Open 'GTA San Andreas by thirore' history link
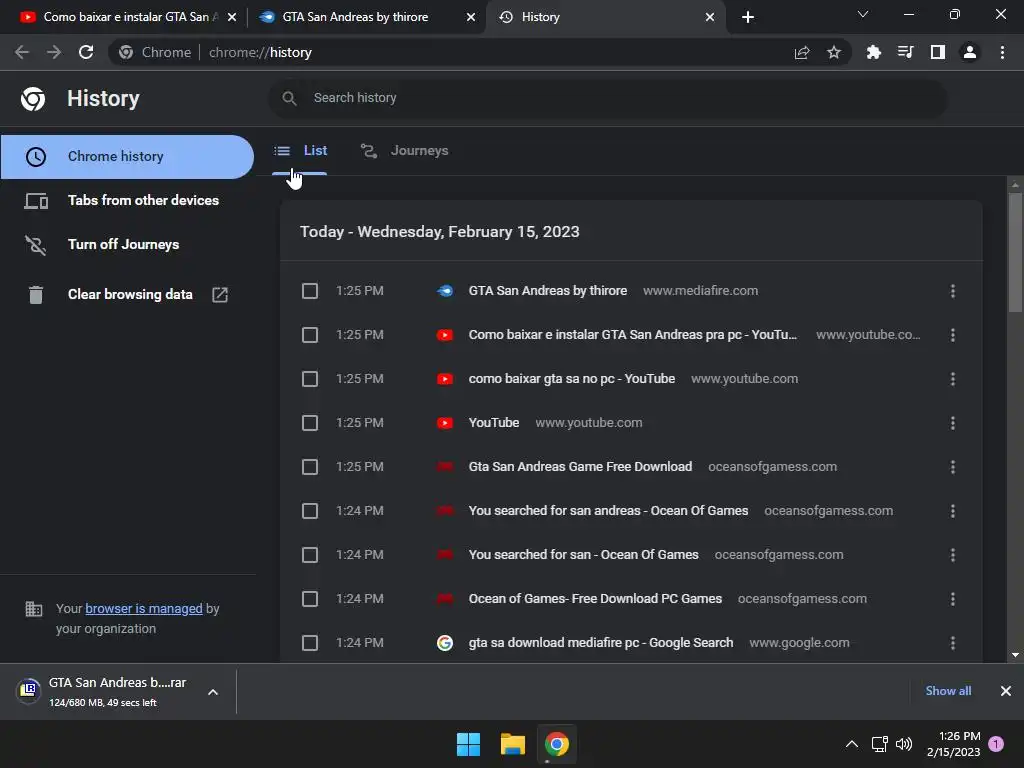This screenshot has height=768, width=1024. point(547,291)
